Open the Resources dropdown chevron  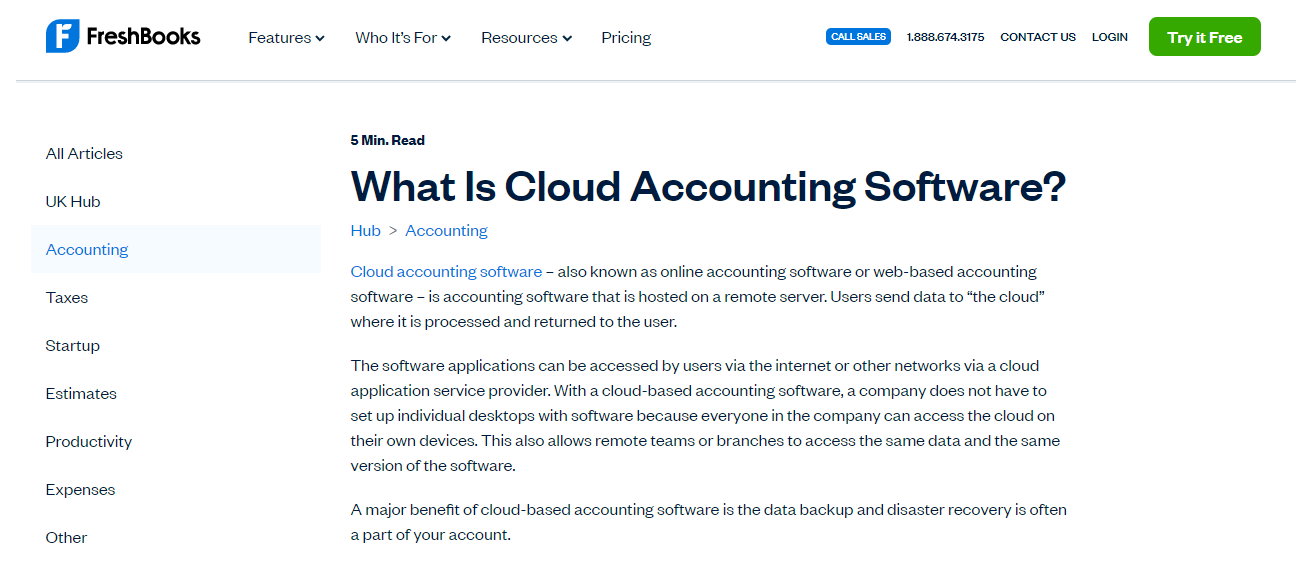coord(567,39)
